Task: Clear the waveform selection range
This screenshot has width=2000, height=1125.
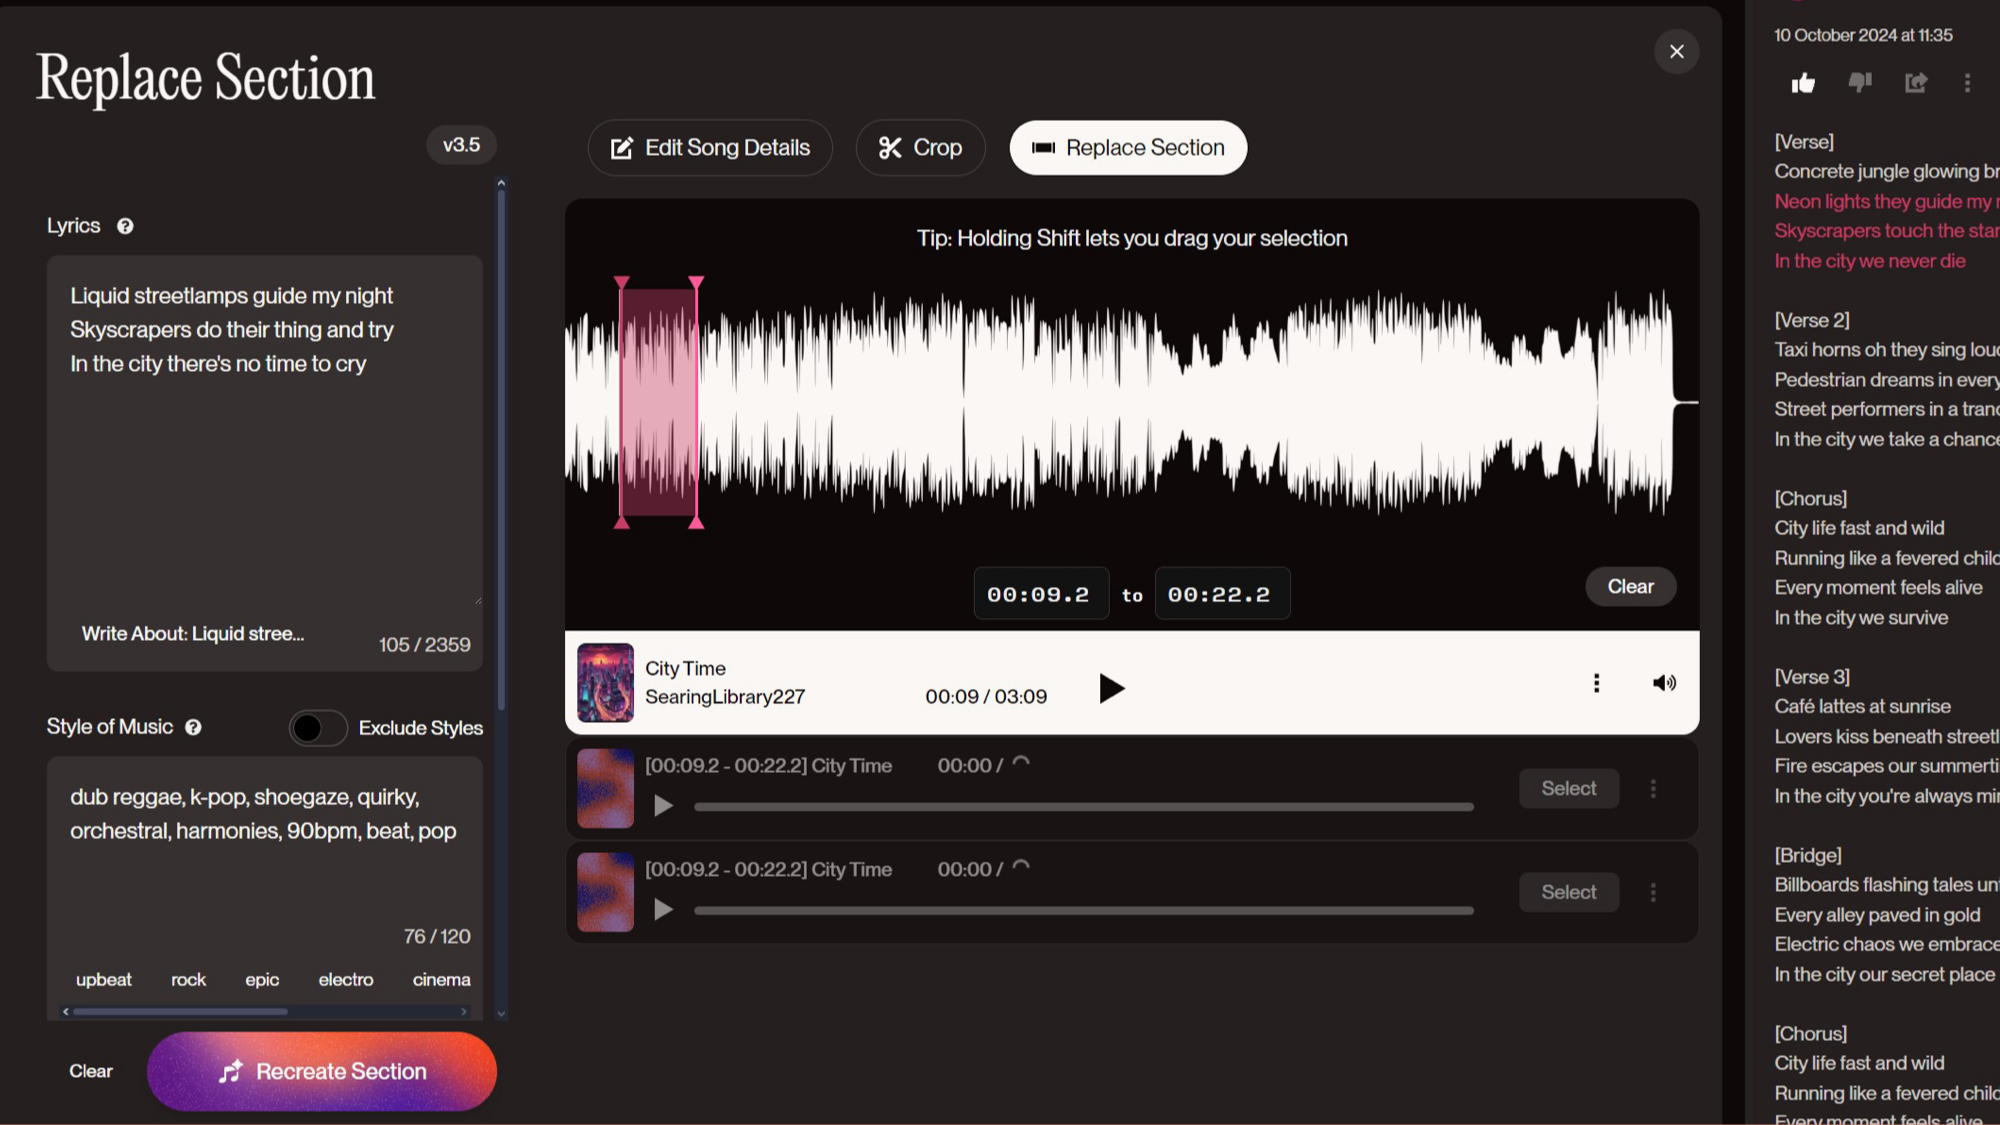Action: point(1630,587)
